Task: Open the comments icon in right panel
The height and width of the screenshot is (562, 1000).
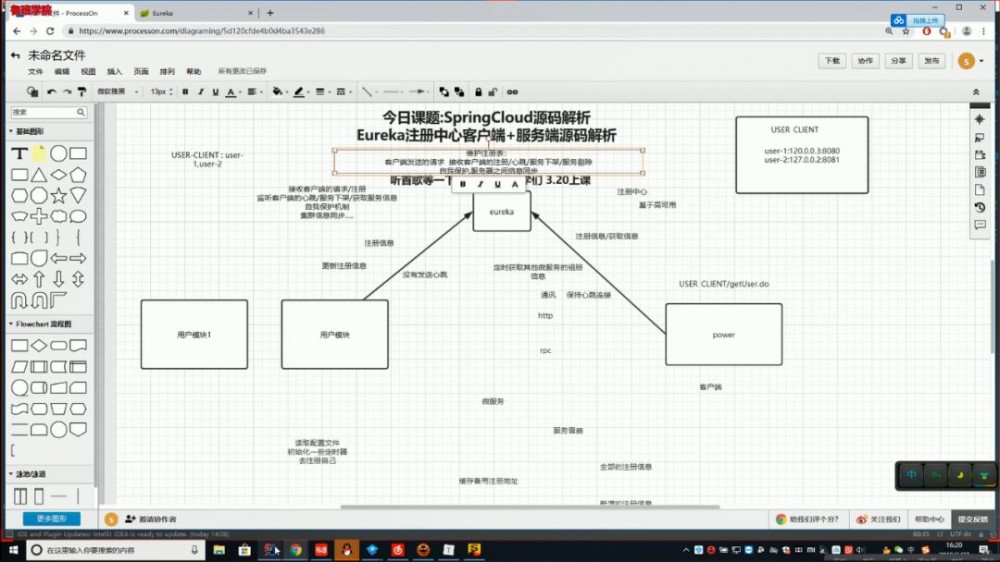Action: click(x=980, y=225)
